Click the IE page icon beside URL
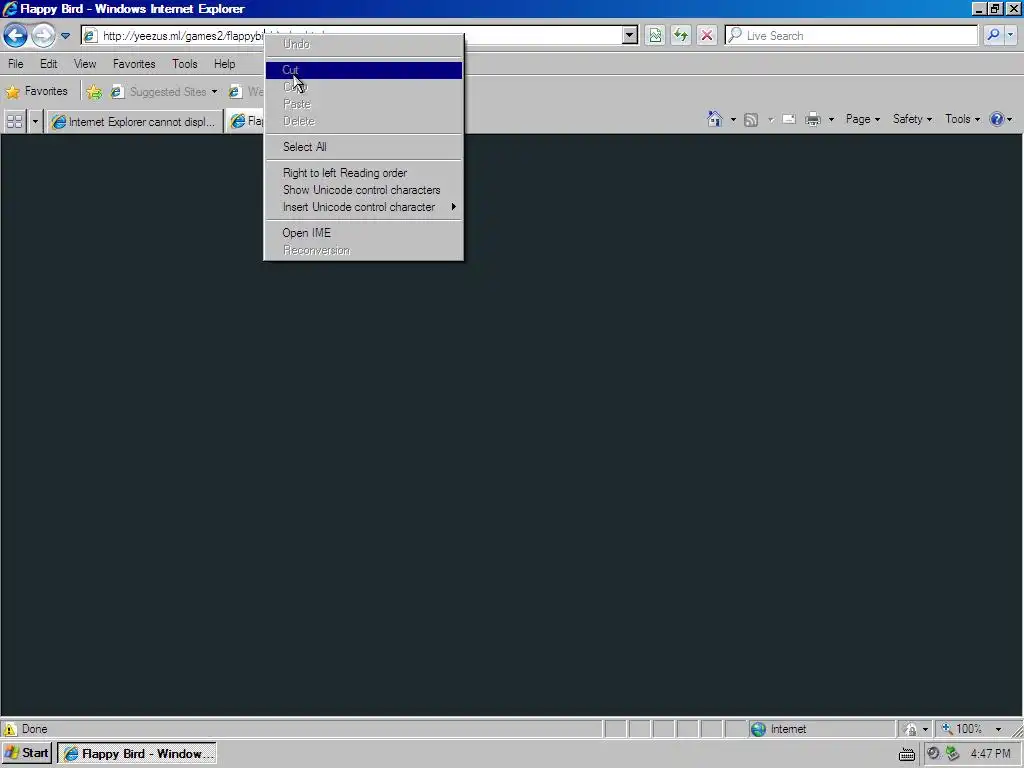This screenshot has width=1024, height=768. (x=90, y=35)
